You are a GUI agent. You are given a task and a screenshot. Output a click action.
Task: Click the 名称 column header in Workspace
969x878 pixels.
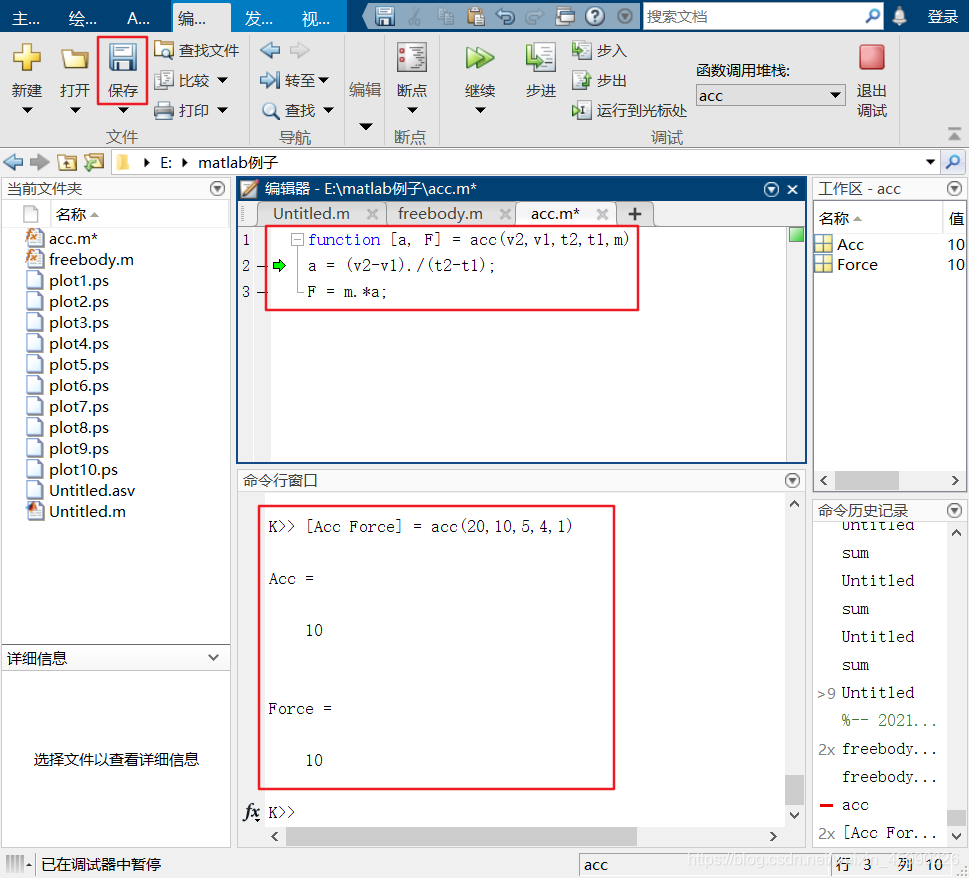click(x=834, y=218)
